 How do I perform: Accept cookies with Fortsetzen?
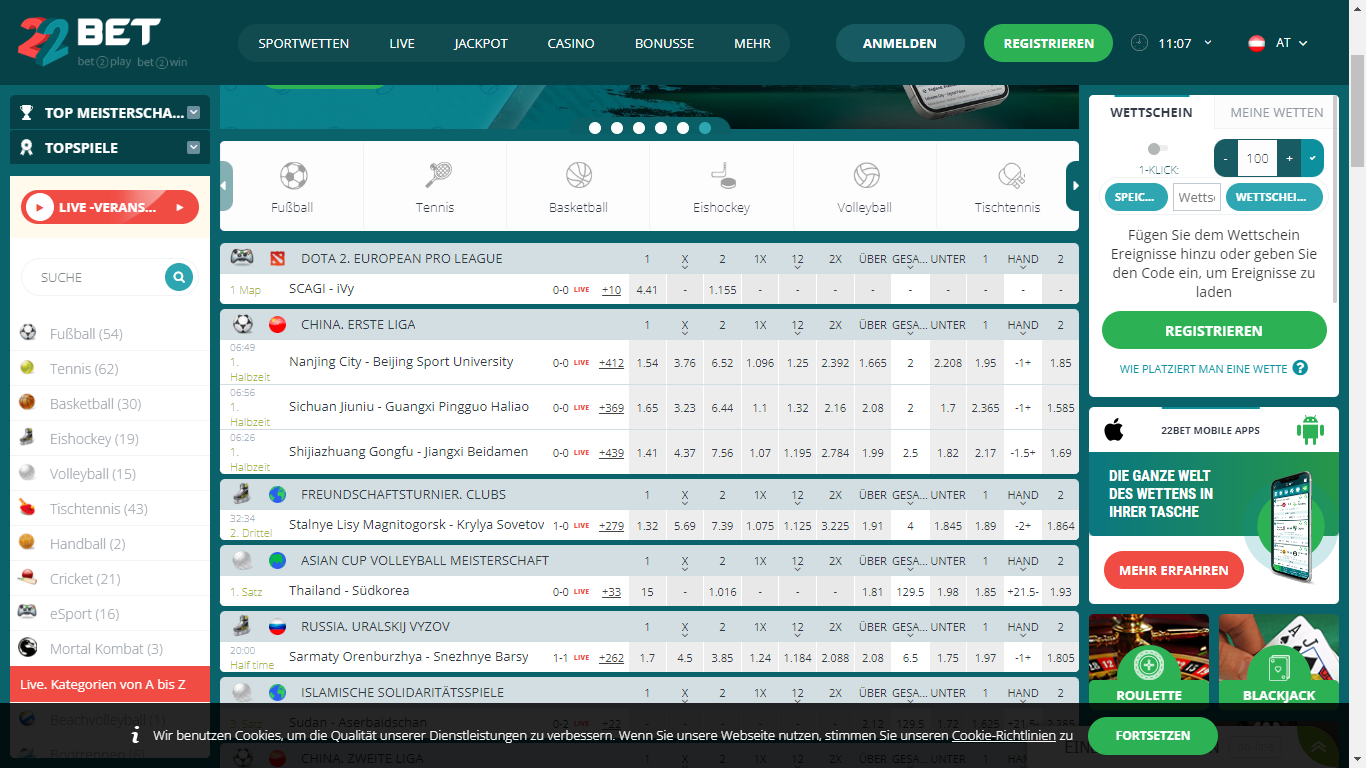point(1152,735)
